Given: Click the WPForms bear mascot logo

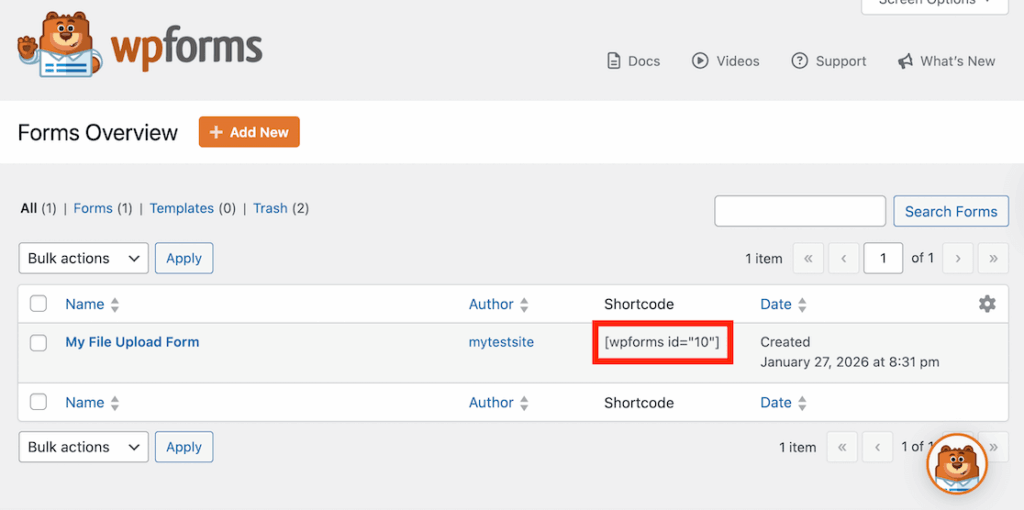Looking at the screenshot, I should click(x=59, y=44).
